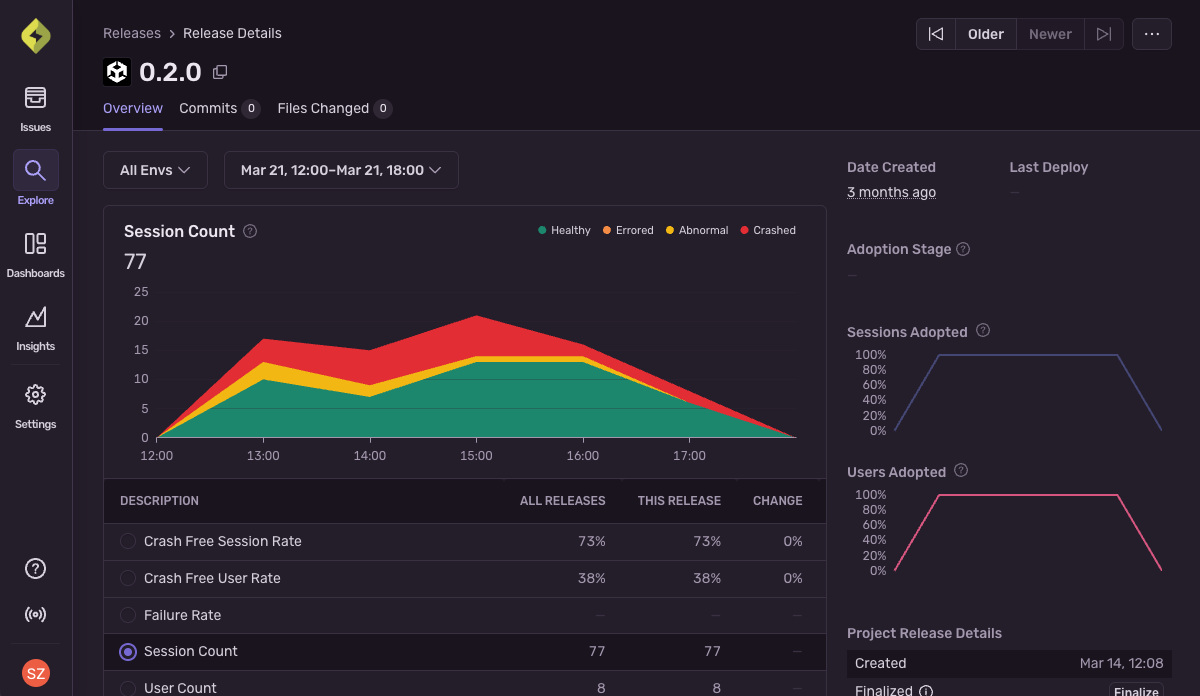This screenshot has width=1200, height=696.
Task: Select the Crash Free Session Rate radio button
Action: click(127, 541)
